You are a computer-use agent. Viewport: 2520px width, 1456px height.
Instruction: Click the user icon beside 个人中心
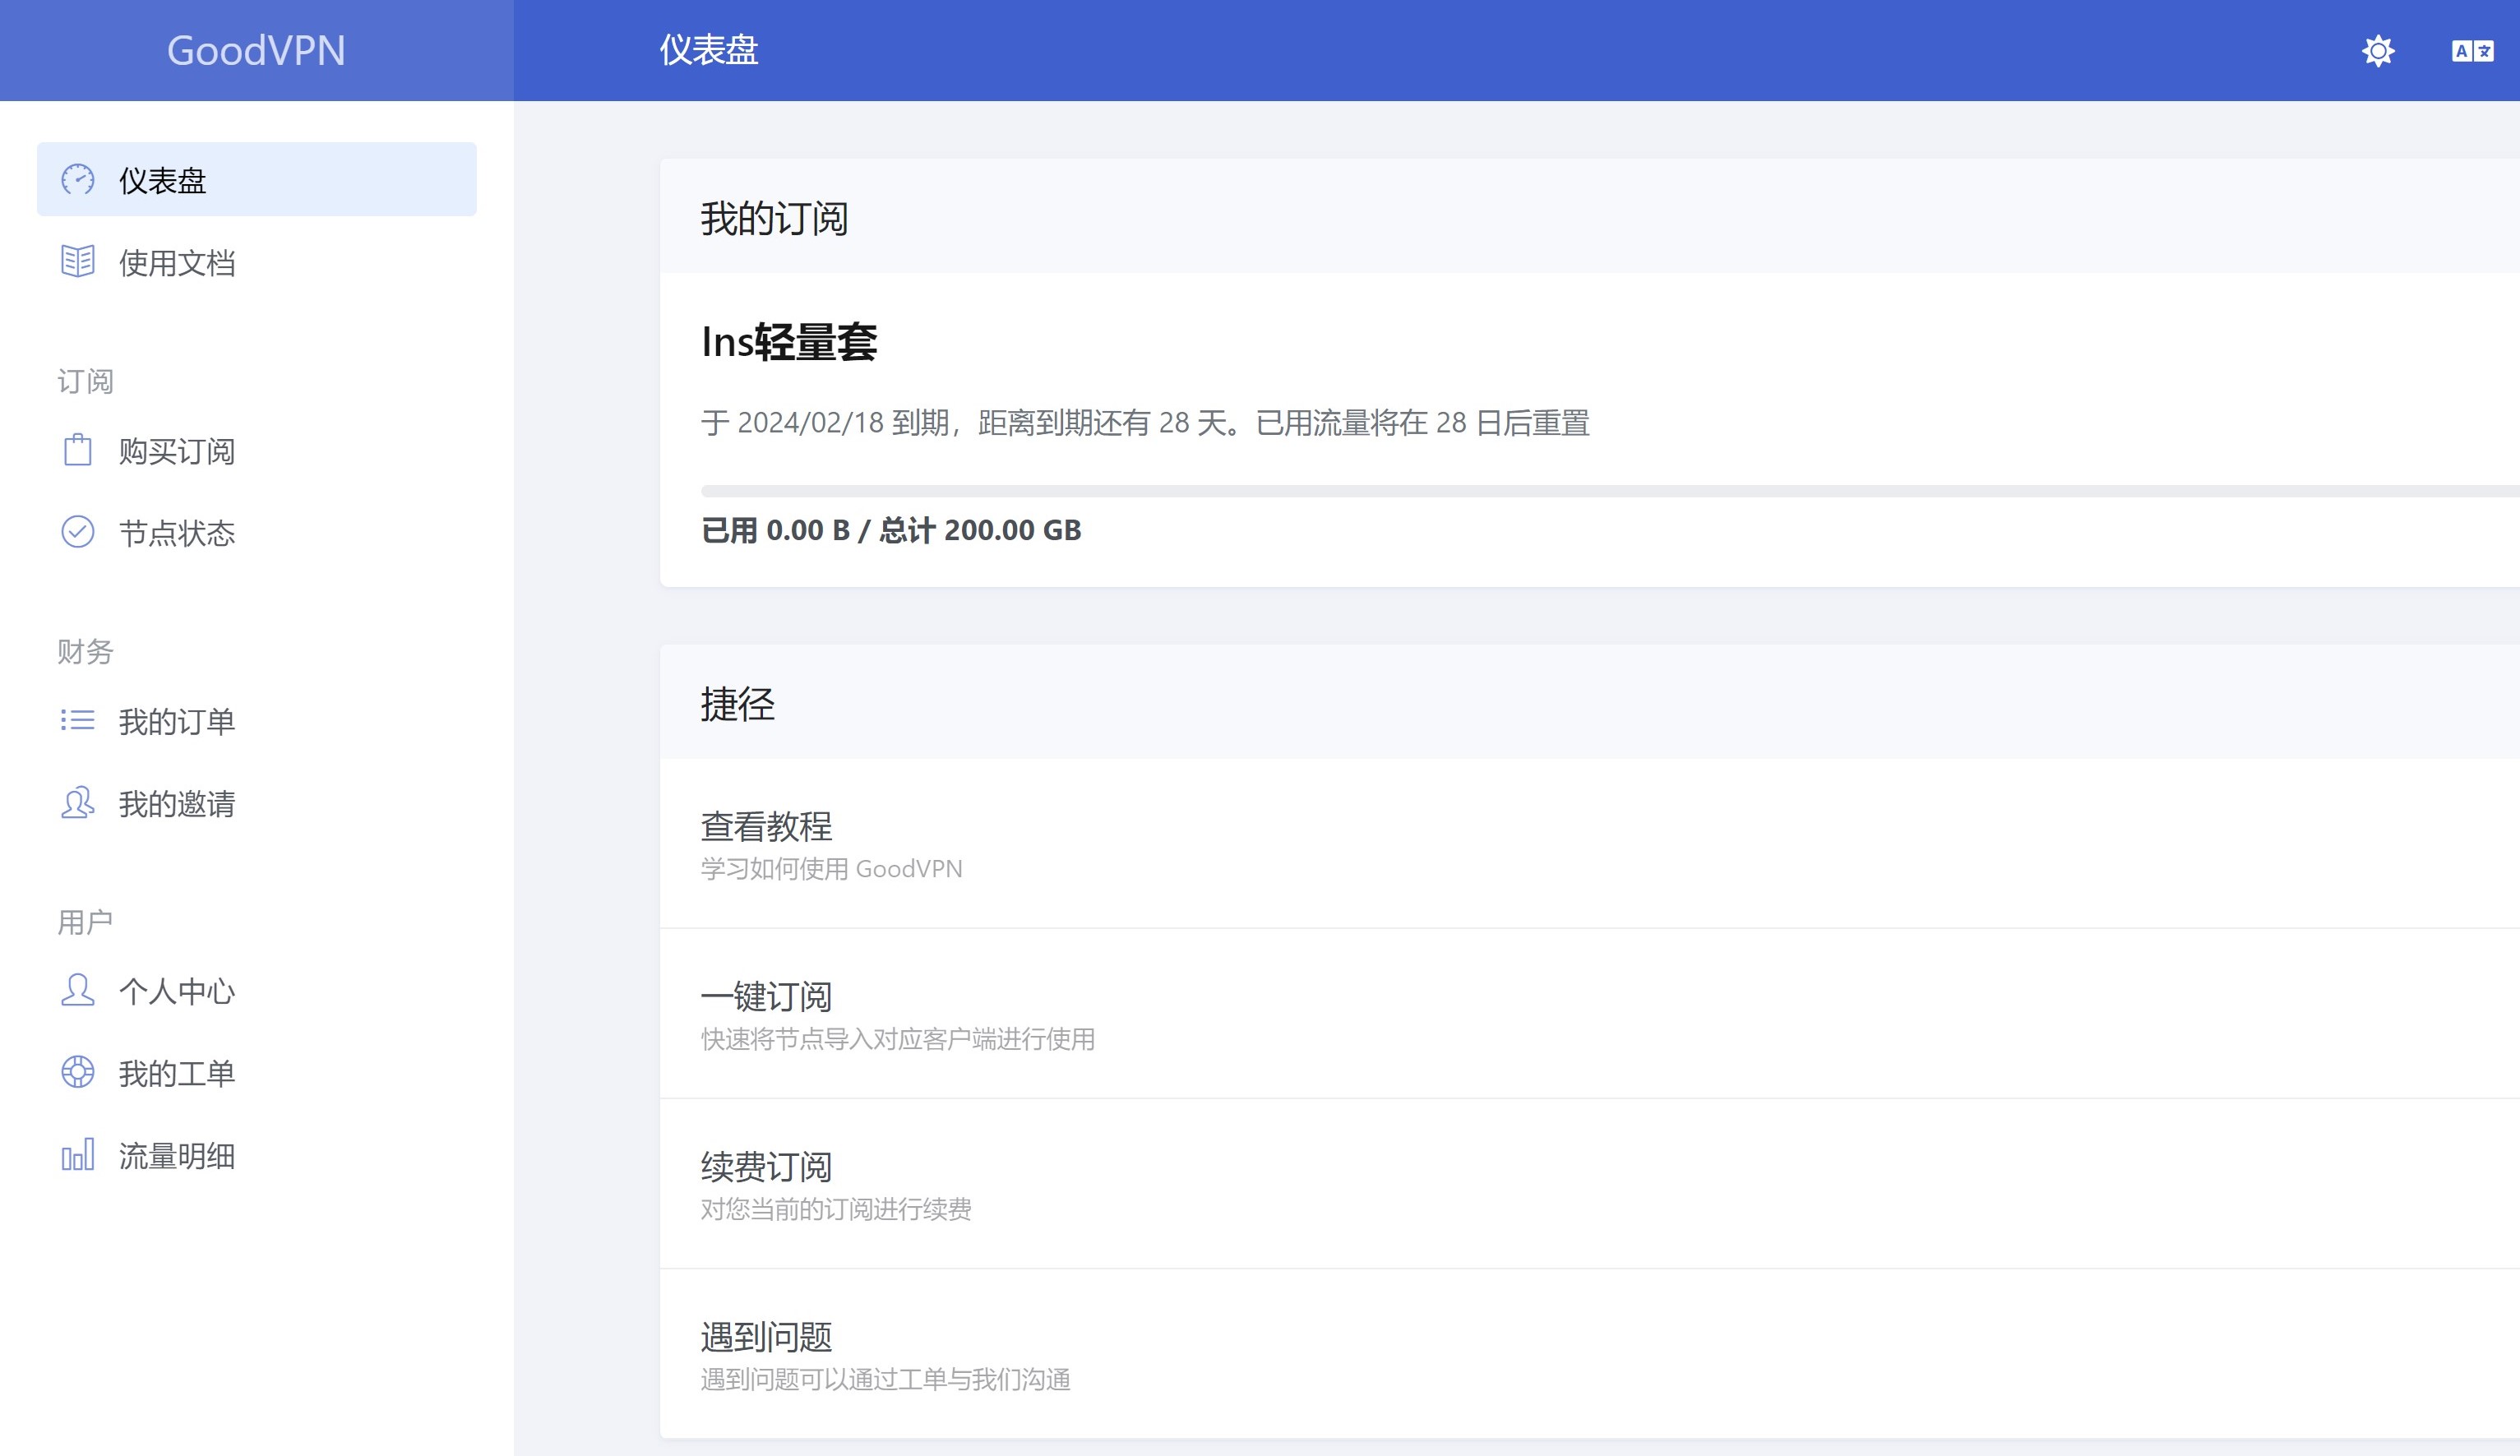(78, 990)
